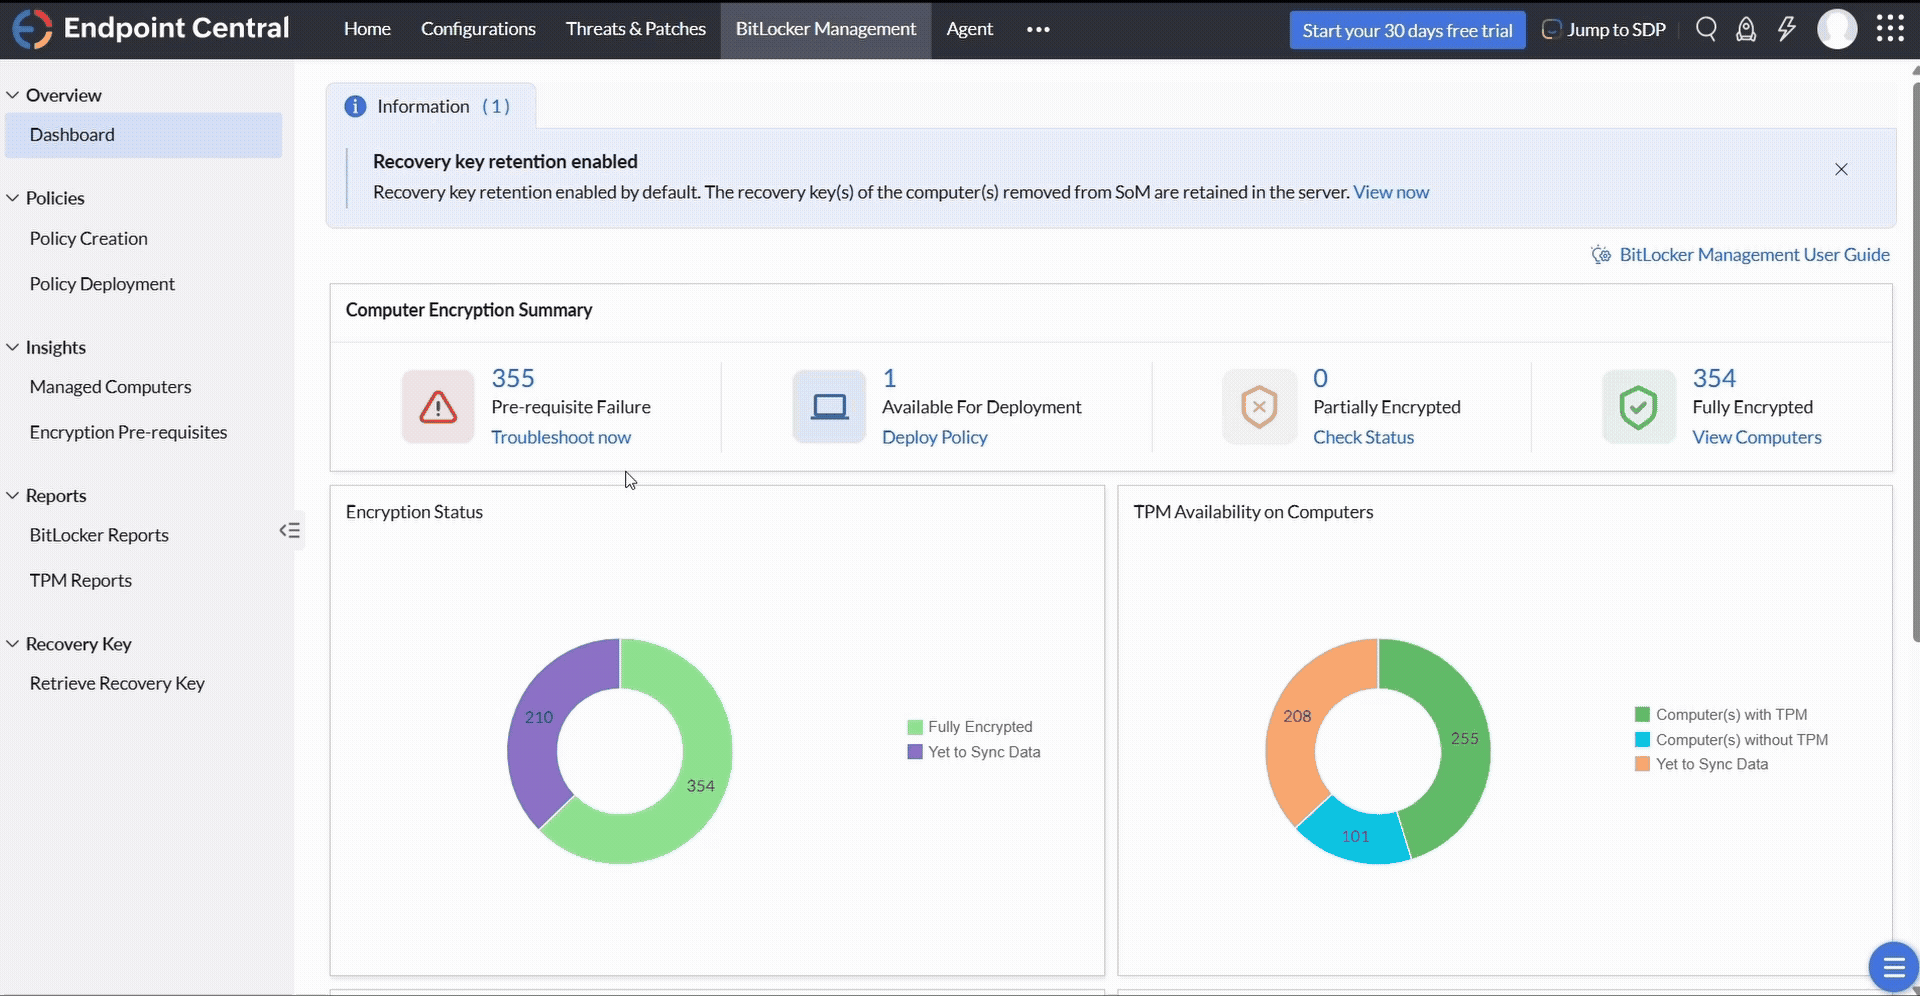Dismiss the recovery key retention notice
Viewport: 1920px width, 996px height.
point(1841,169)
